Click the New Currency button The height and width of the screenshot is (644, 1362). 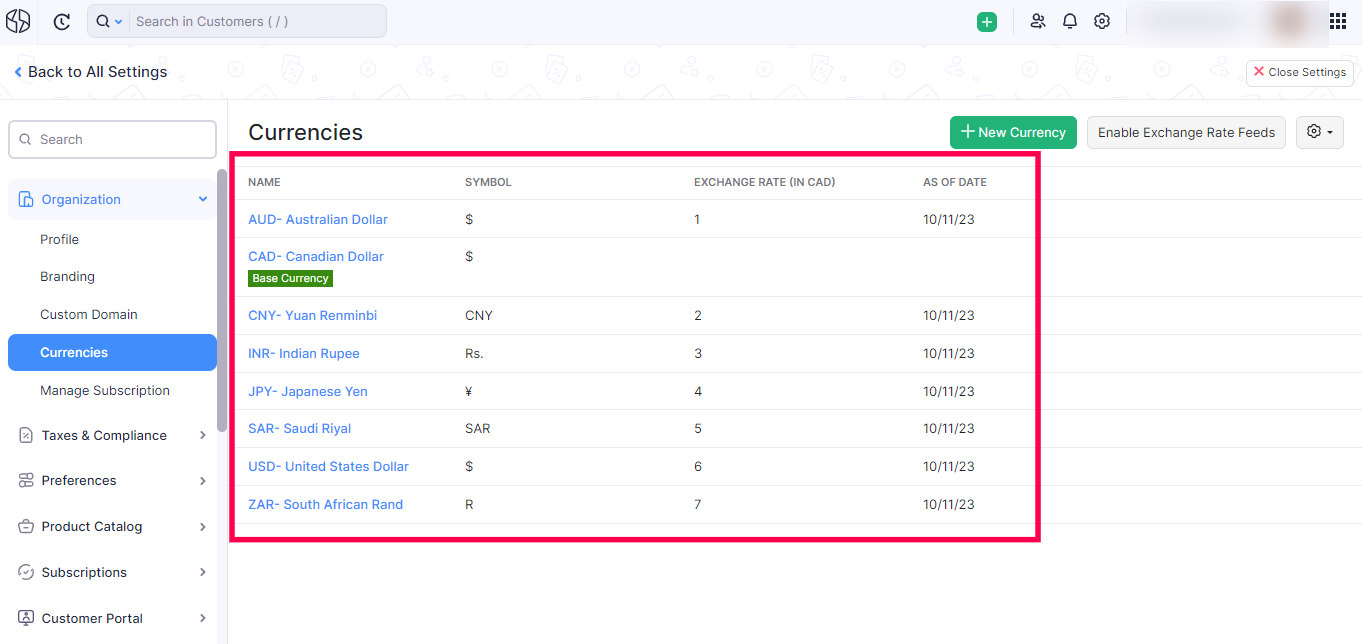[1013, 132]
